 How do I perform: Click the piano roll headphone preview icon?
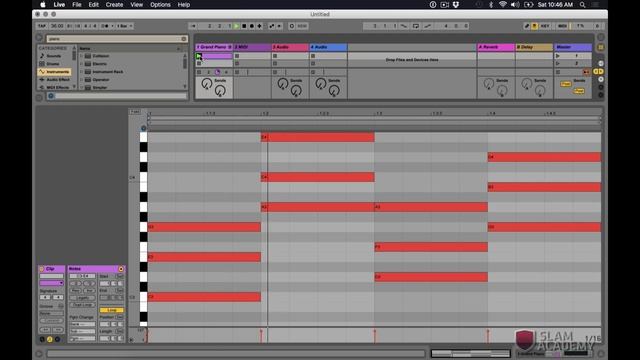coord(143,128)
